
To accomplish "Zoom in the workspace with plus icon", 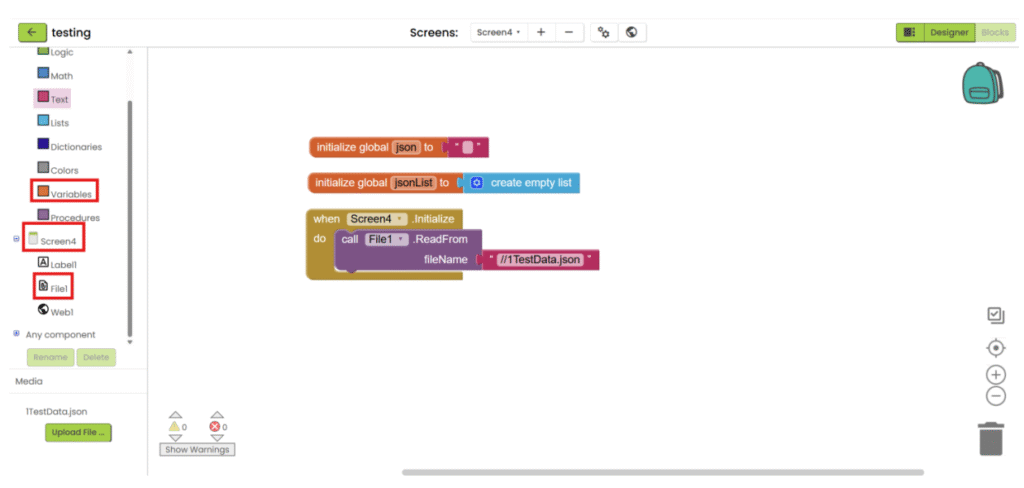I will (x=995, y=374).
